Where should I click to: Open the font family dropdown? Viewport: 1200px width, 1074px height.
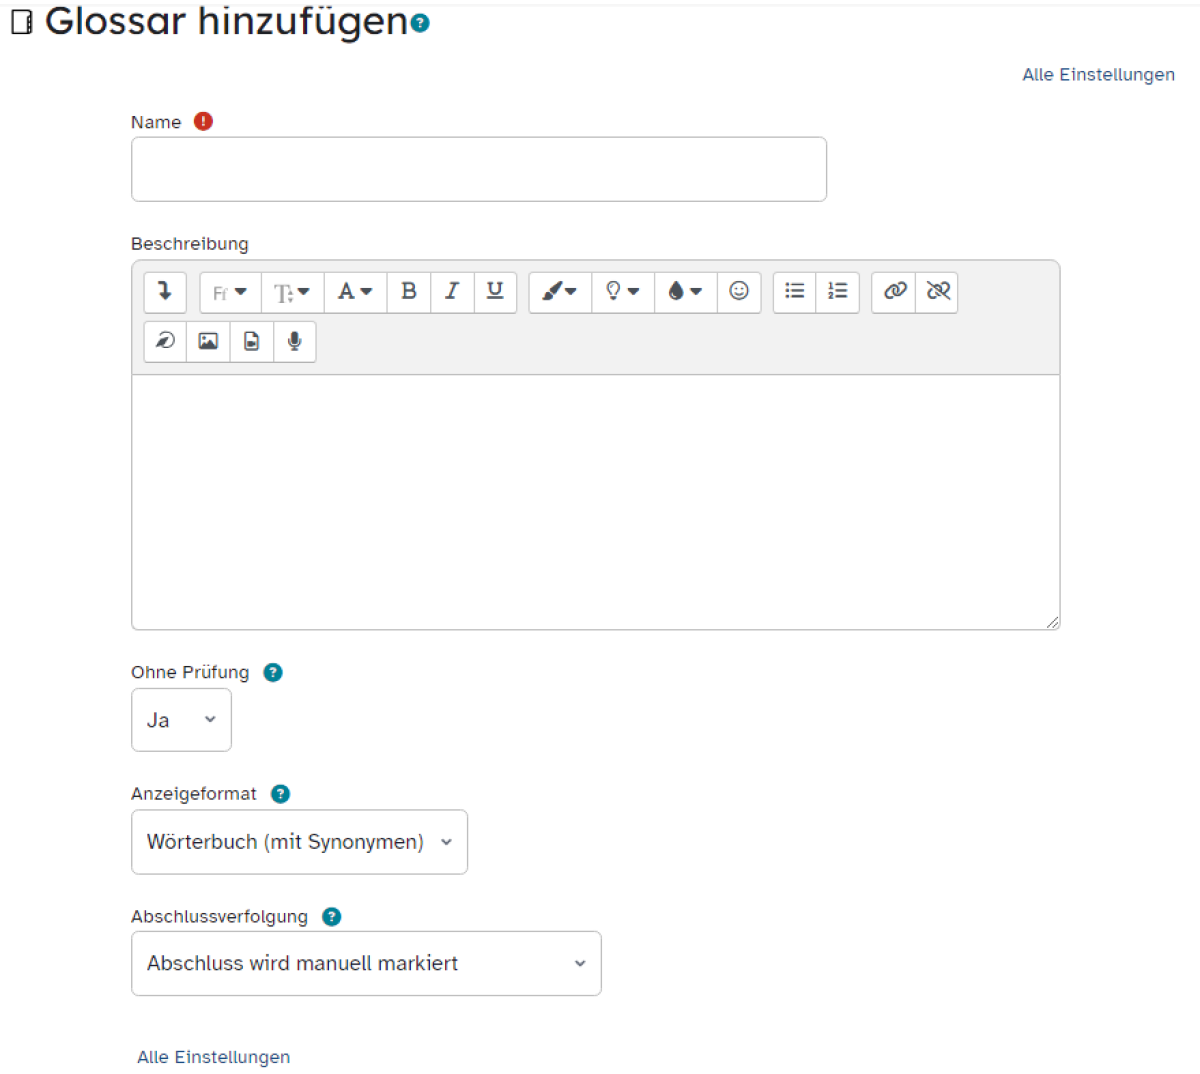point(229,292)
